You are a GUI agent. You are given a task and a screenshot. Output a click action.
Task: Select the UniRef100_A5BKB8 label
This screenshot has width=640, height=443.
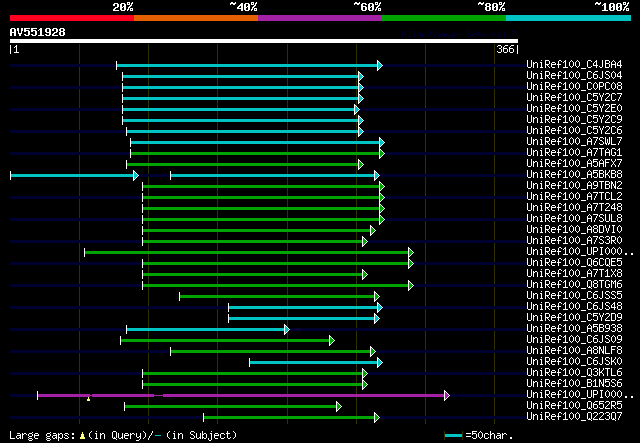pyautogui.click(x=574, y=175)
